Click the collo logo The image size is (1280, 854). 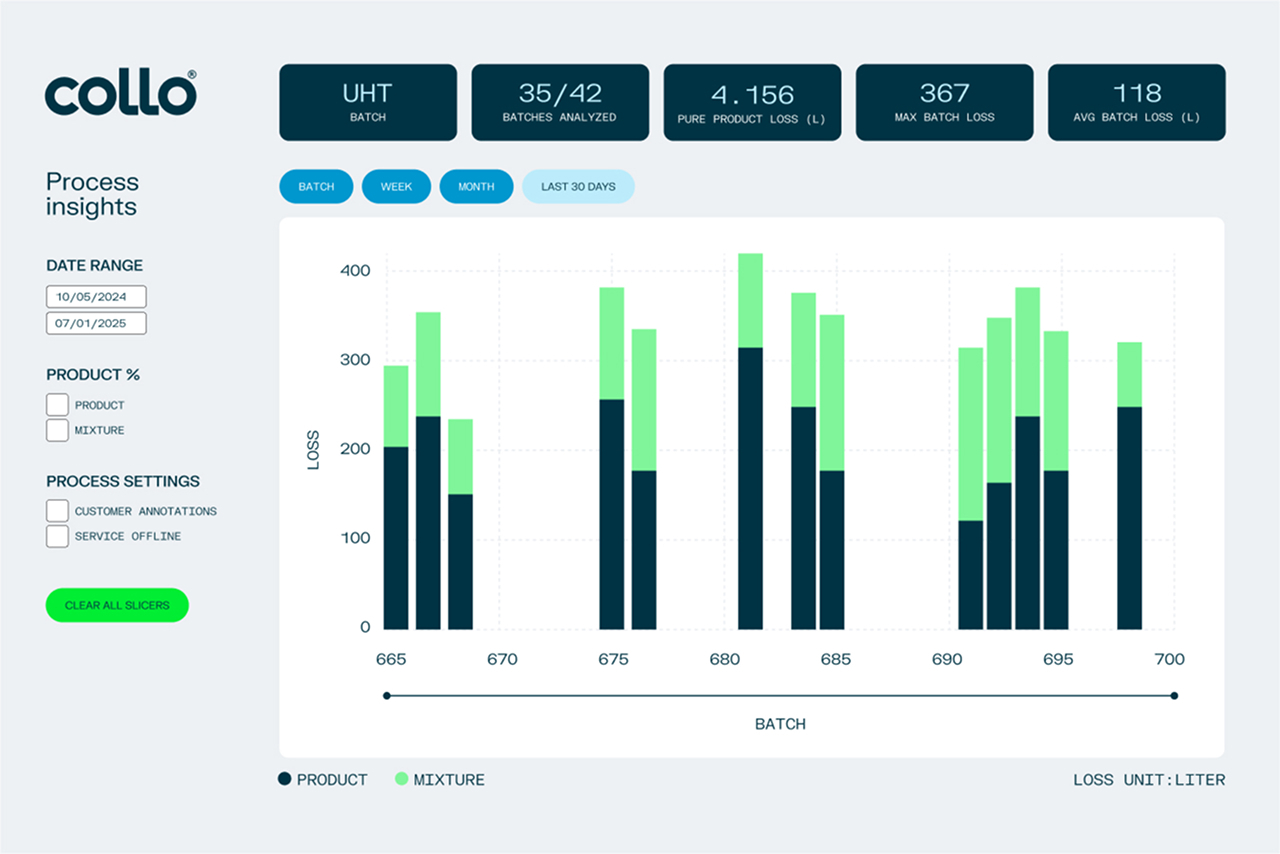click(119, 94)
